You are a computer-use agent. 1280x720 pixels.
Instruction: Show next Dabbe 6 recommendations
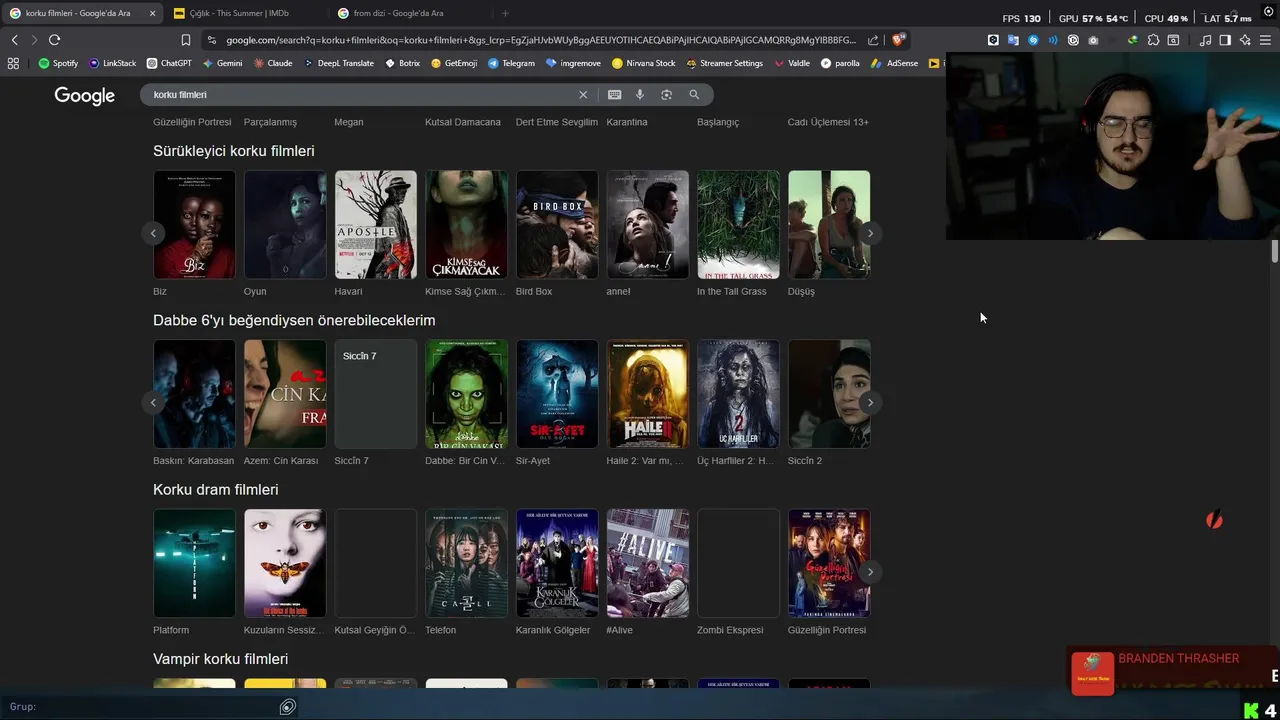(x=870, y=402)
